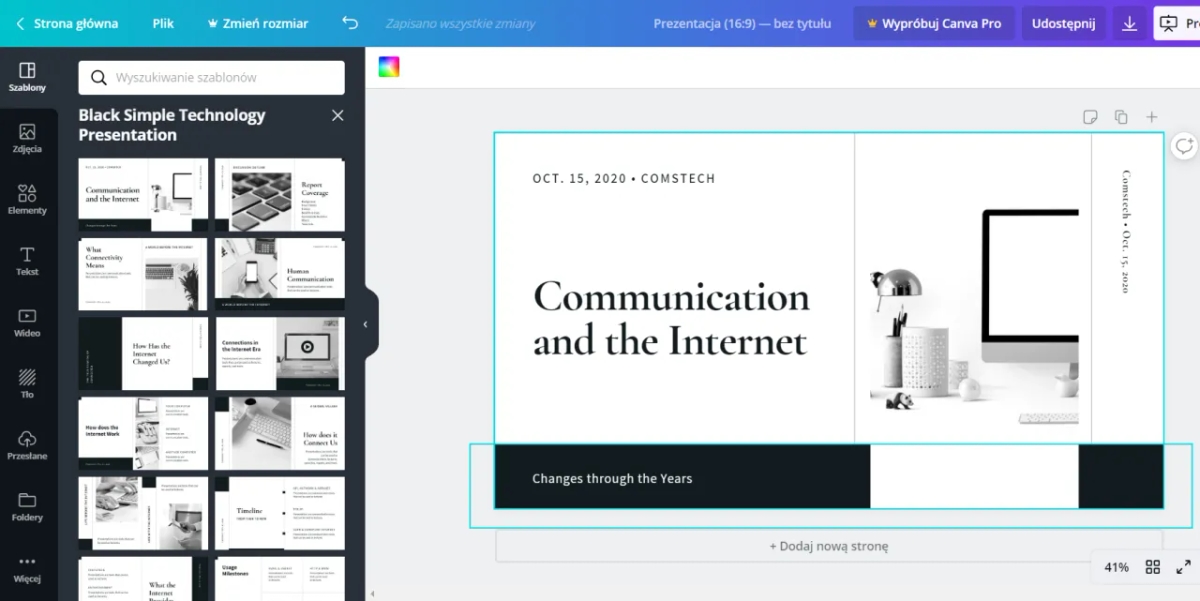The height and width of the screenshot is (601, 1200).
Task: Click the template search field
Action: 212,78
